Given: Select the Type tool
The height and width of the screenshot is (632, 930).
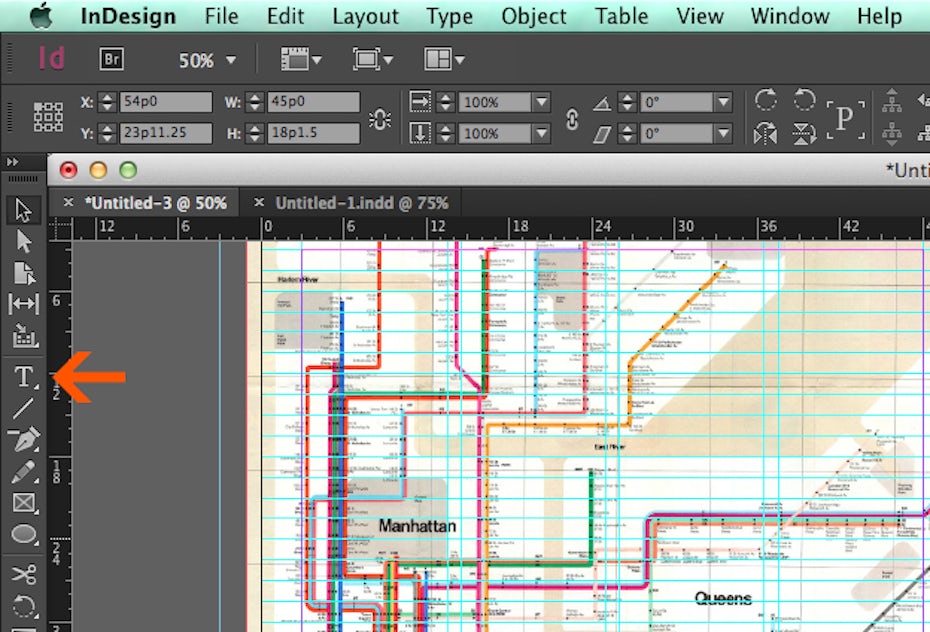Looking at the screenshot, I should pos(24,377).
